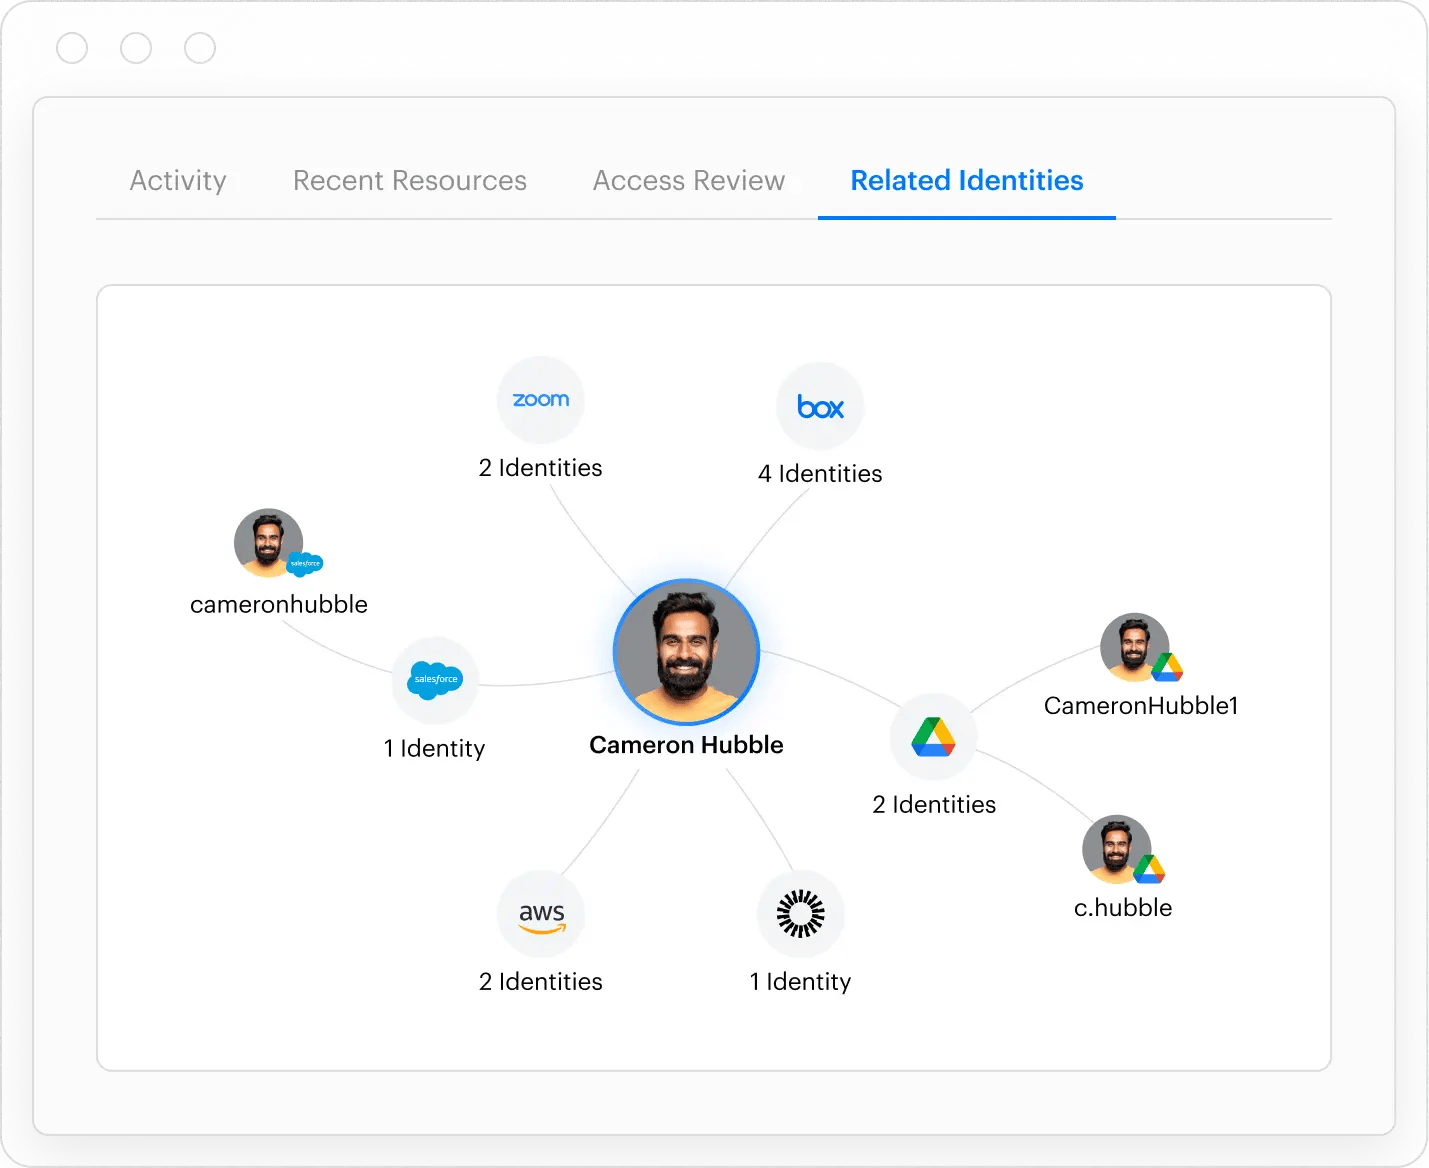Select the c.hubble Drive identity avatar
1429x1168 pixels.
point(1117,849)
